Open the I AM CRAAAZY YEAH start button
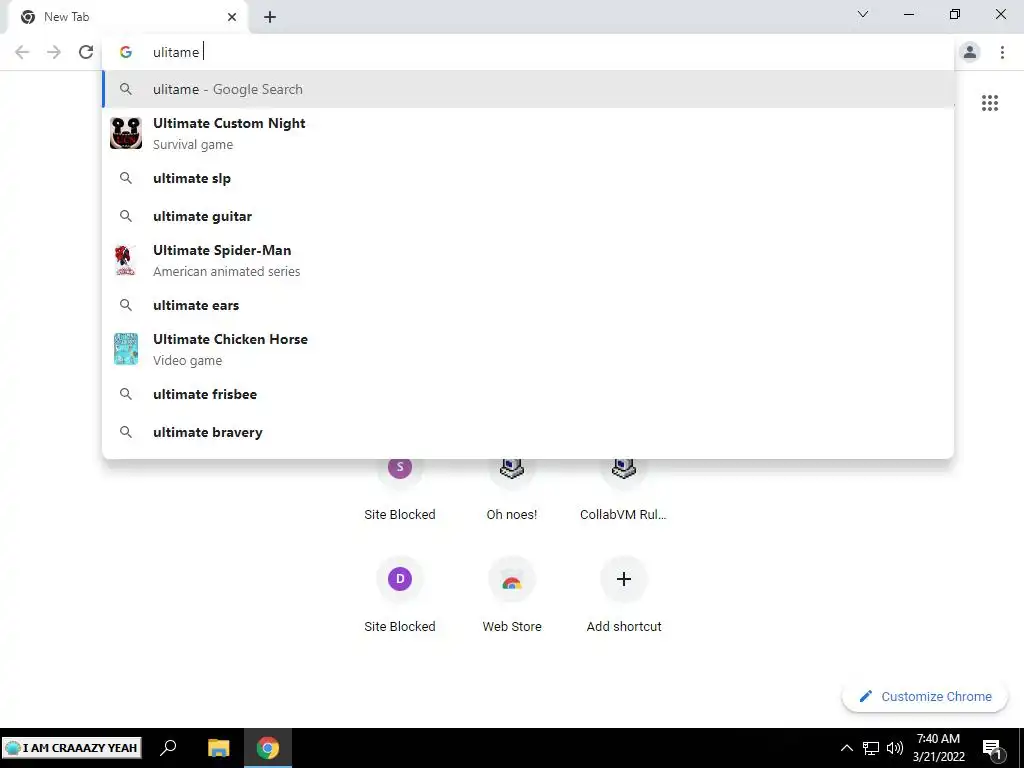 point(71,748)
